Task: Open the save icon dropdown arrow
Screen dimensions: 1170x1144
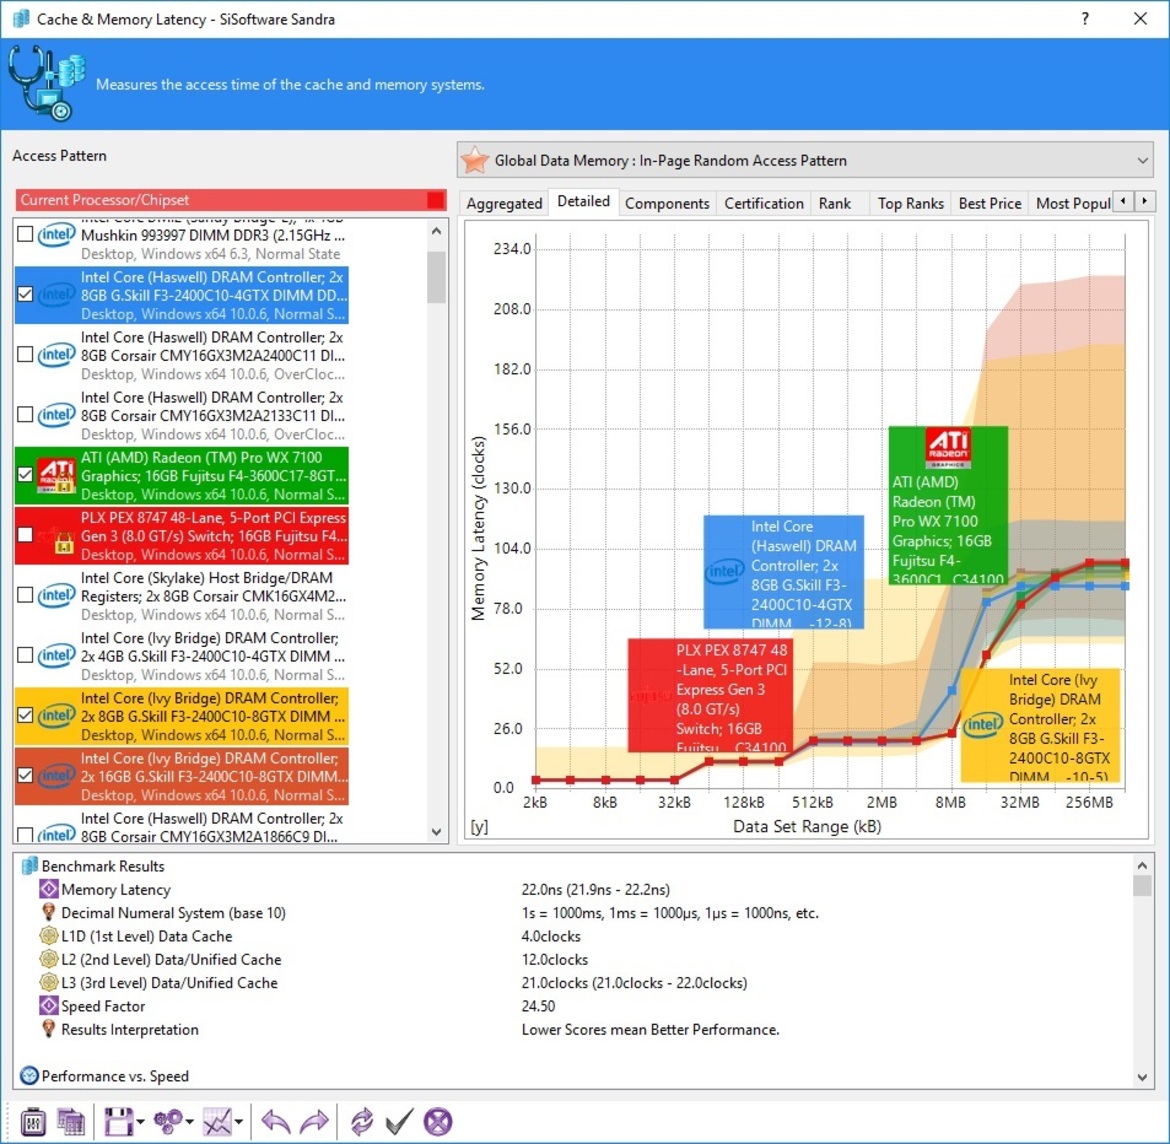Action: point(140,1122)
